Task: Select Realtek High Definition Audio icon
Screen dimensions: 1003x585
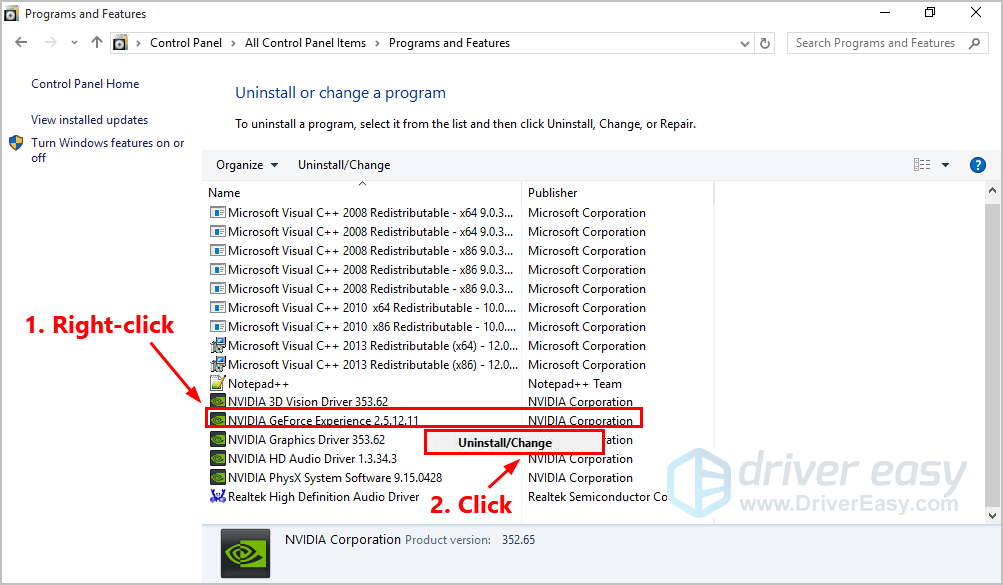Action: click(218, 496)
